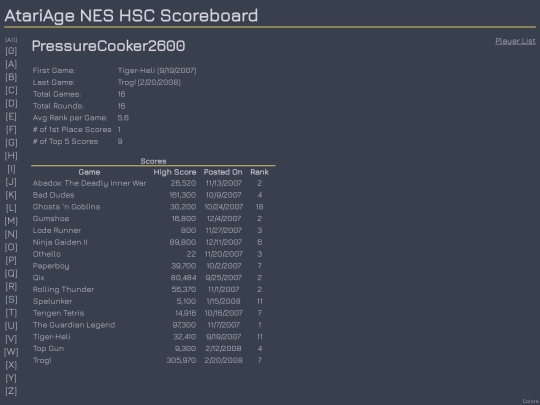The width and height of the screenshot is (540, 405).
Task: Select the 305,970 score for Trog!
Action: pyautogui.click(x=181, y=360)
